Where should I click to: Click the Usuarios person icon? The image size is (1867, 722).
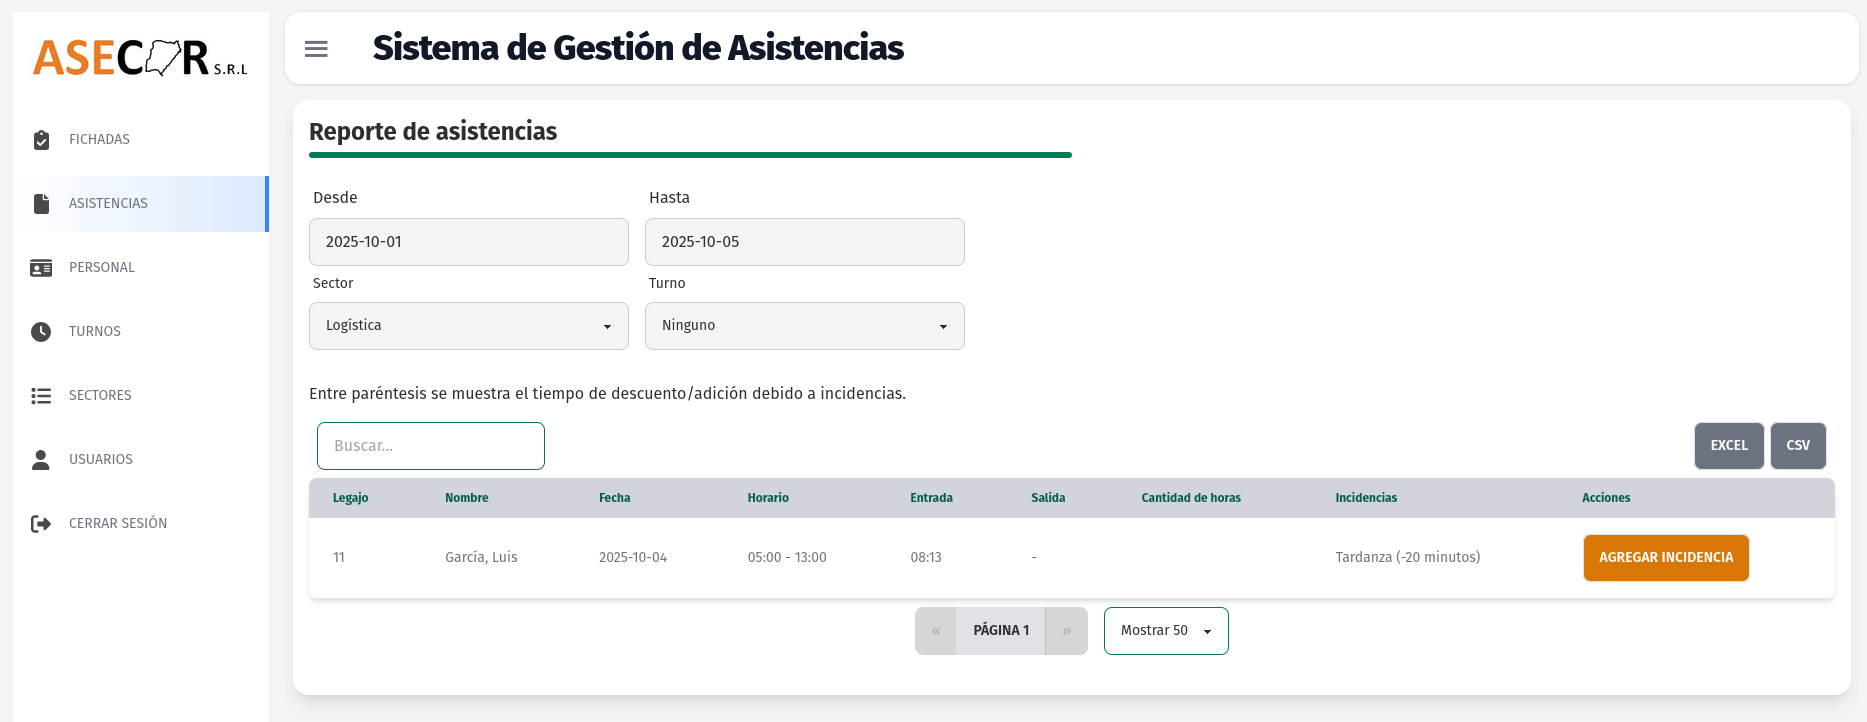(x=41, y=460)
